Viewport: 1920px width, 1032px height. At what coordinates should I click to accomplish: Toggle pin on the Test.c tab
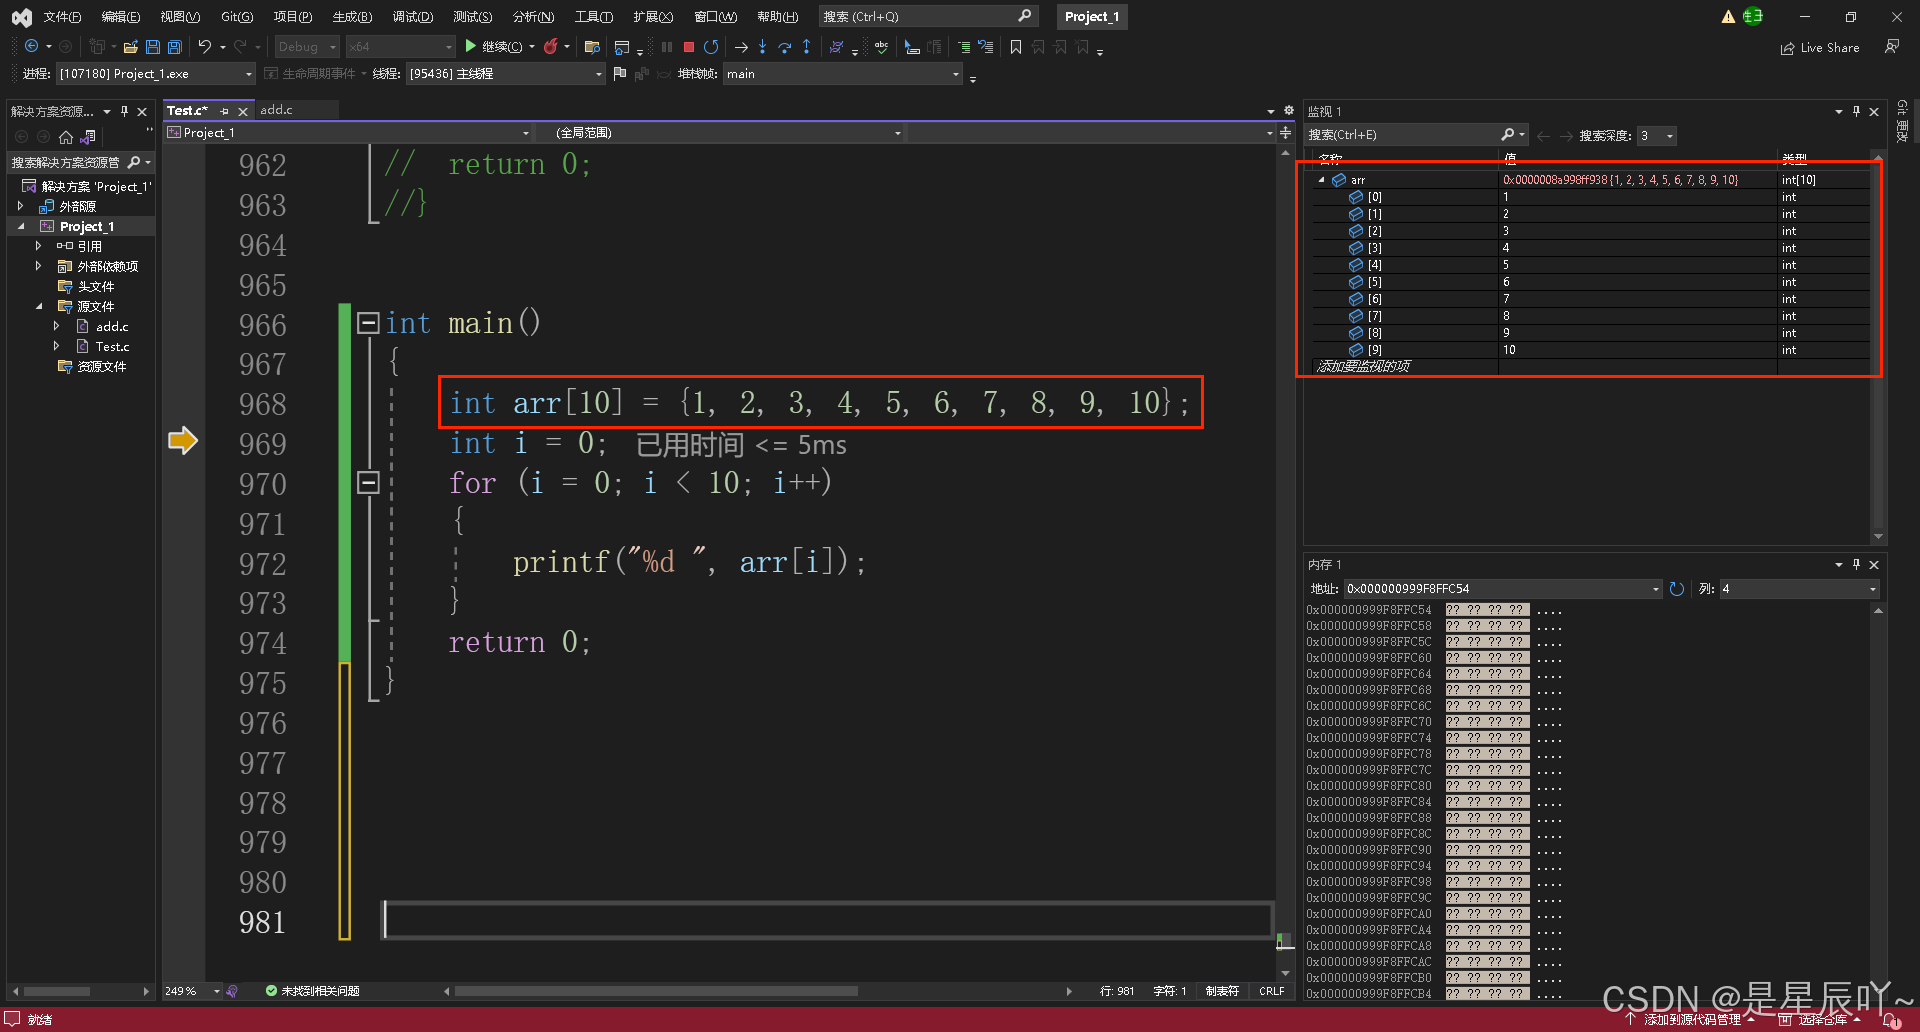(x=225, y=111)
